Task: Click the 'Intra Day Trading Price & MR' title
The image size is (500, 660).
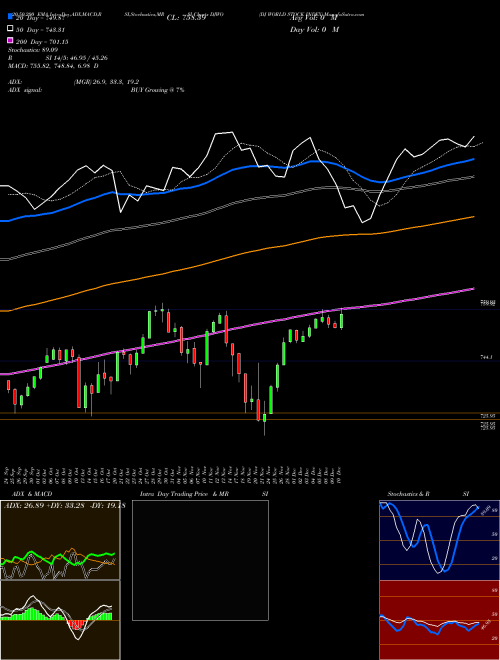Action: coord(184,494)
